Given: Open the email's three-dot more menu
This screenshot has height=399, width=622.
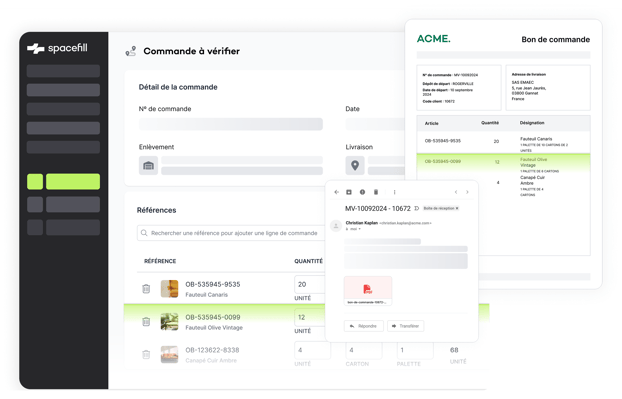Looking at the screenshot, I should 394,192.
